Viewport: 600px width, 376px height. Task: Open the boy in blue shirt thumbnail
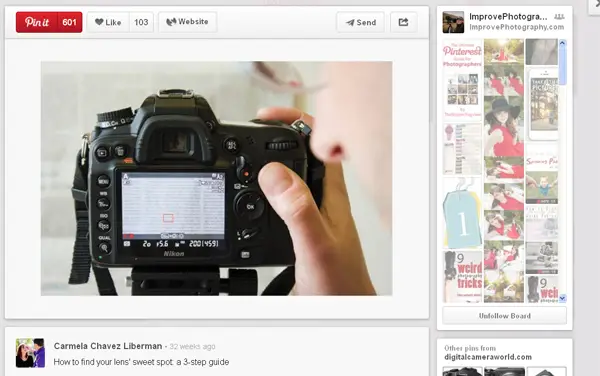click(542, 188)
